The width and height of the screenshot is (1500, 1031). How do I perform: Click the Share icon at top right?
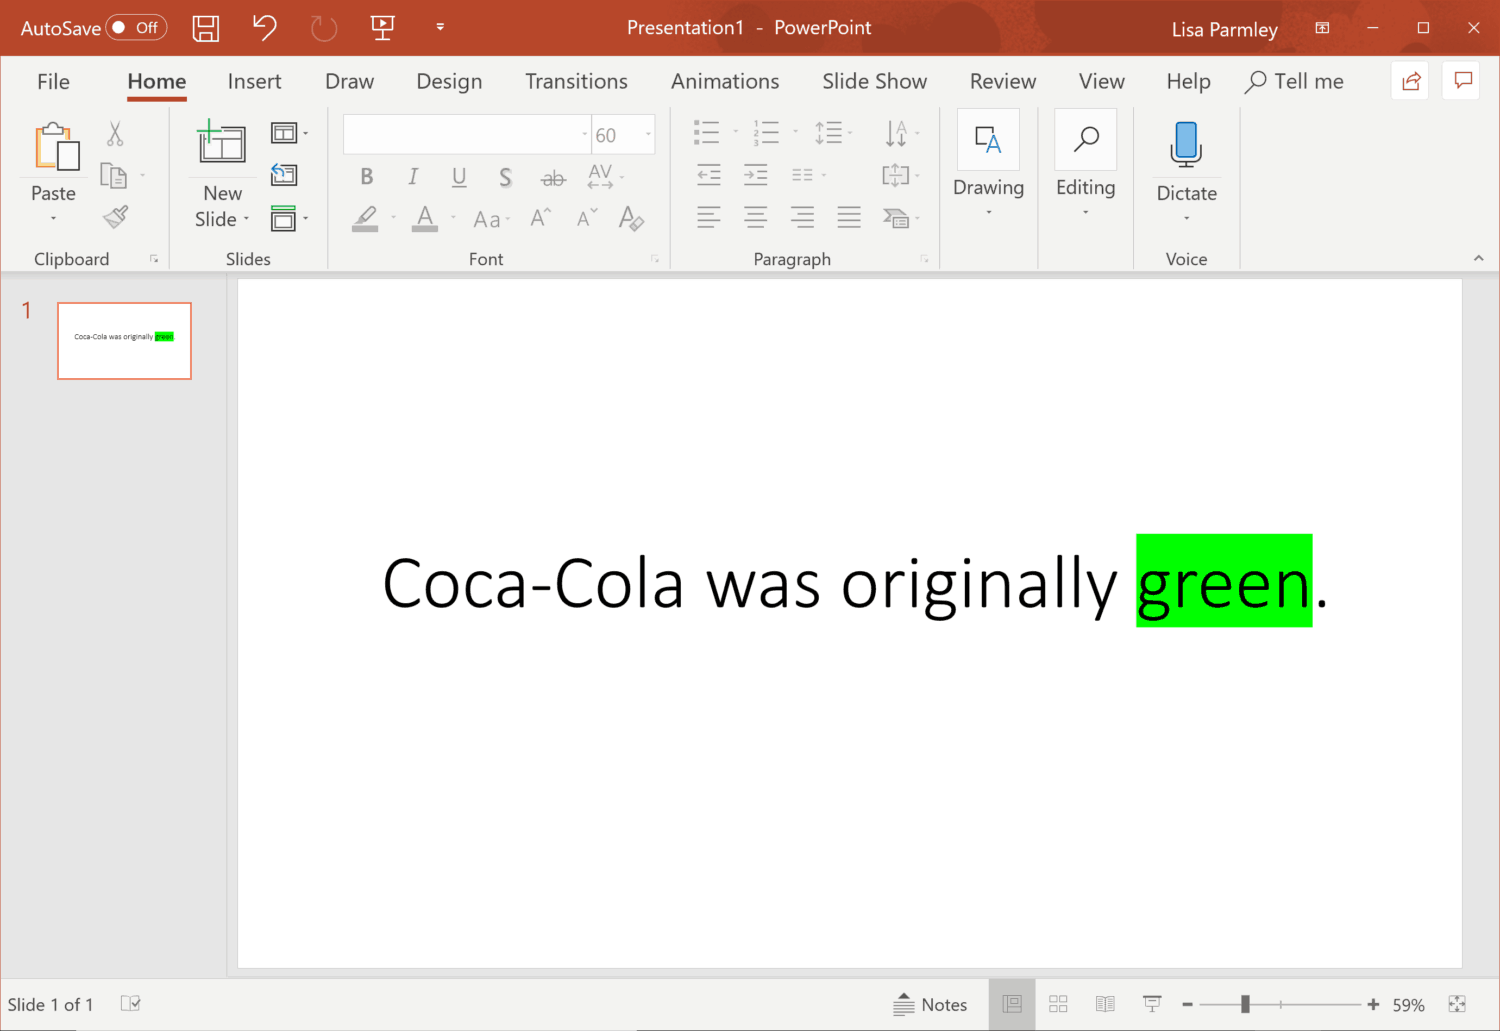pyautogui.click(x=1411, y=81)
